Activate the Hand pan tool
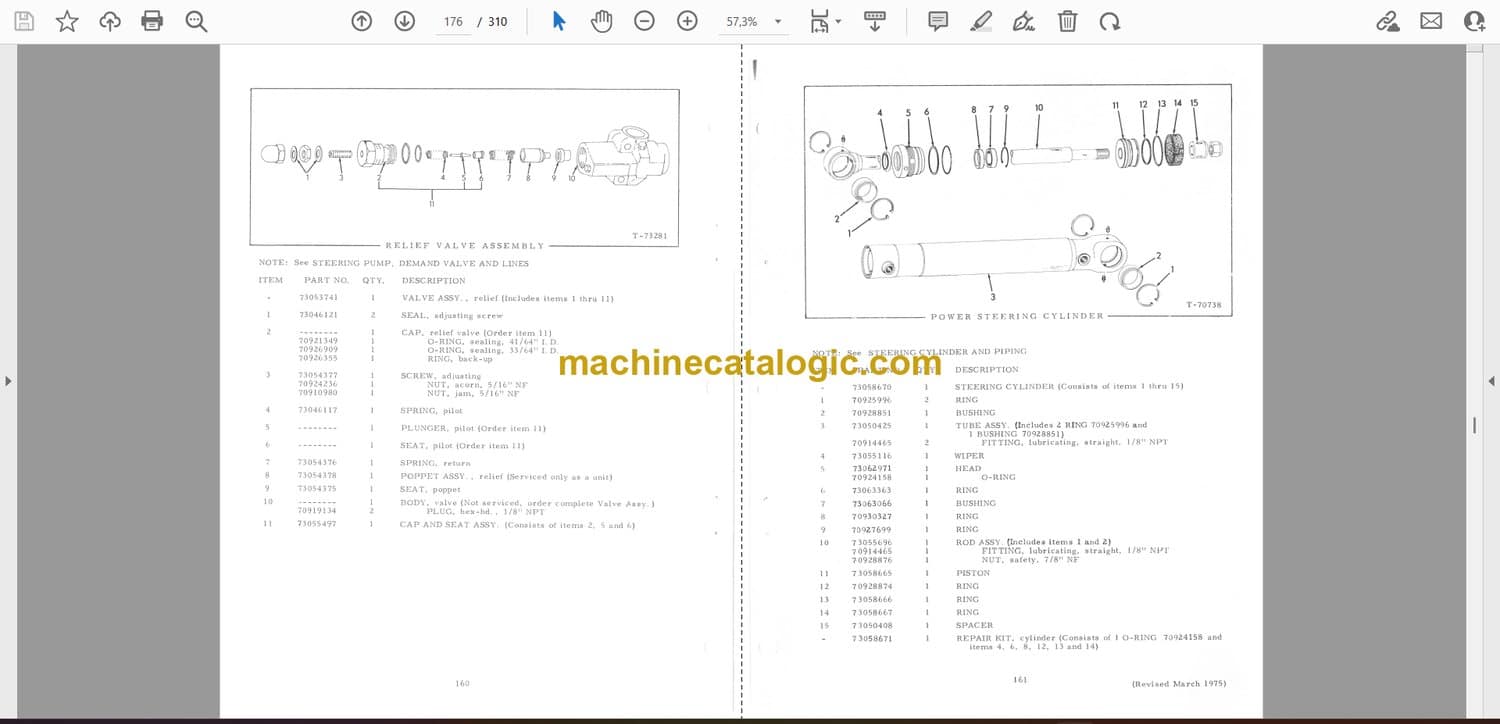Image resolution: width=1500 pixels, height=724 pixels. 601,21
